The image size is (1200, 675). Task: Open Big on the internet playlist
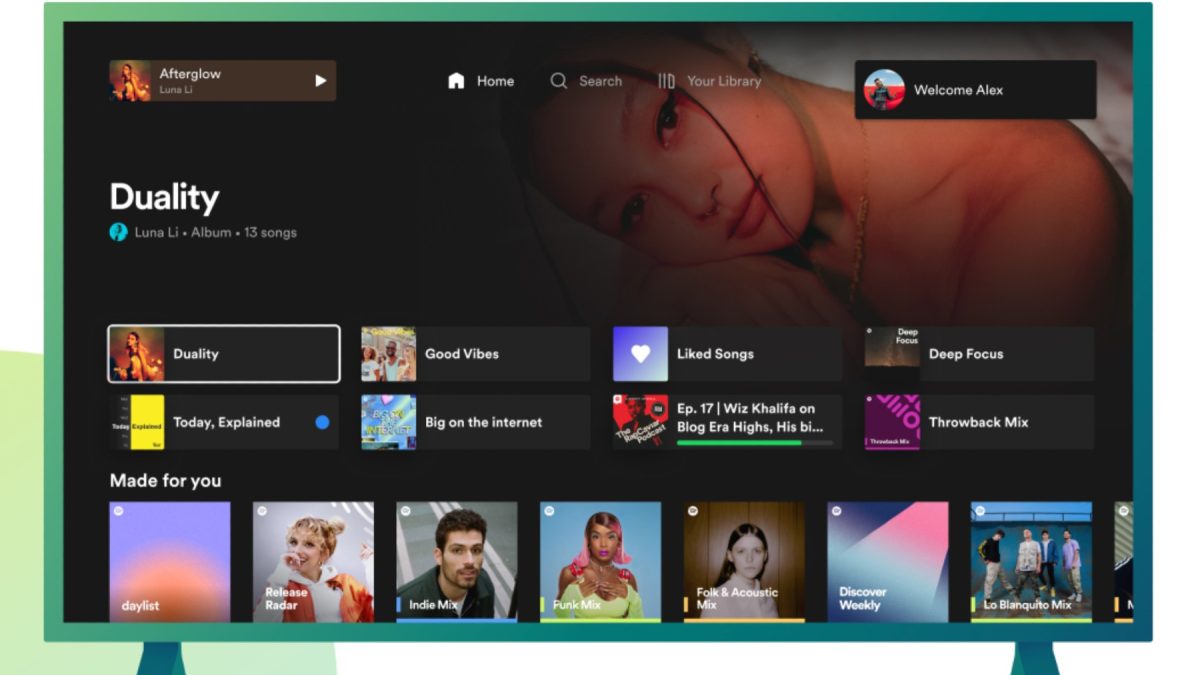[476, 422]
